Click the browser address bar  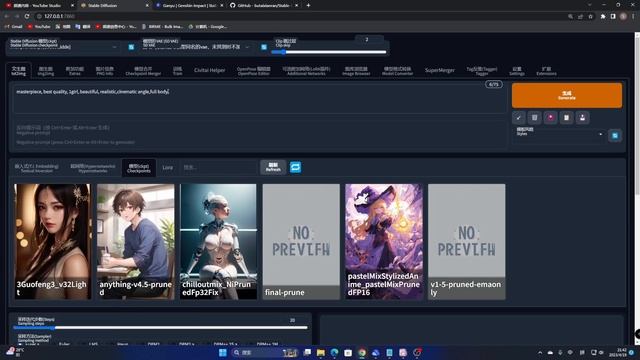(302, 16)
